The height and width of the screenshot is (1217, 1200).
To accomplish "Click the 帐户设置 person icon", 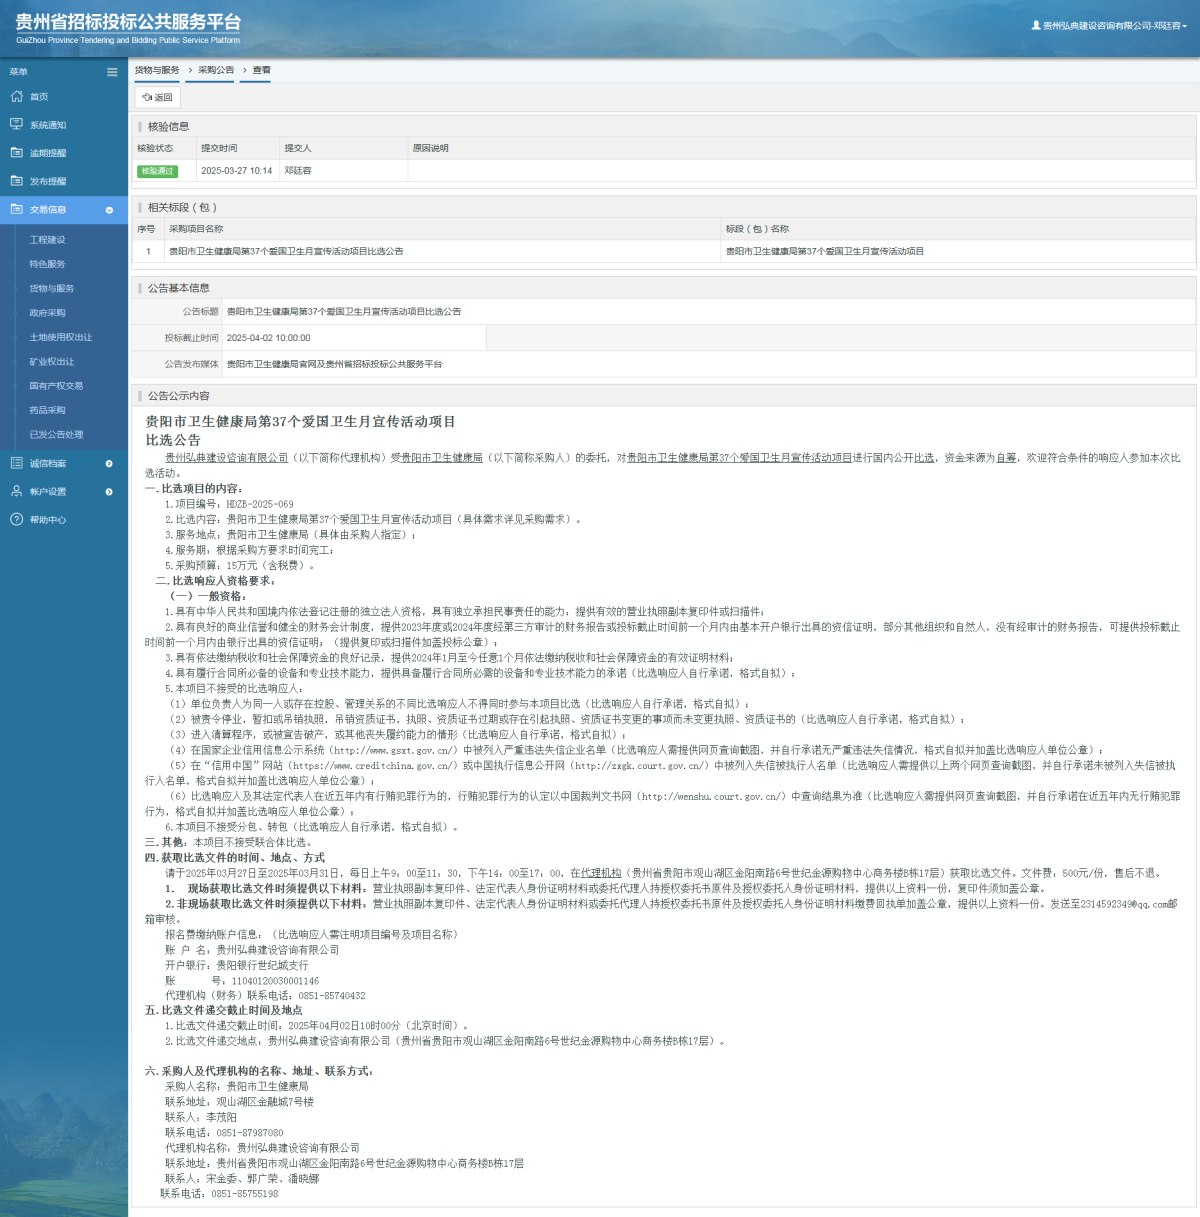I will 16,491.
